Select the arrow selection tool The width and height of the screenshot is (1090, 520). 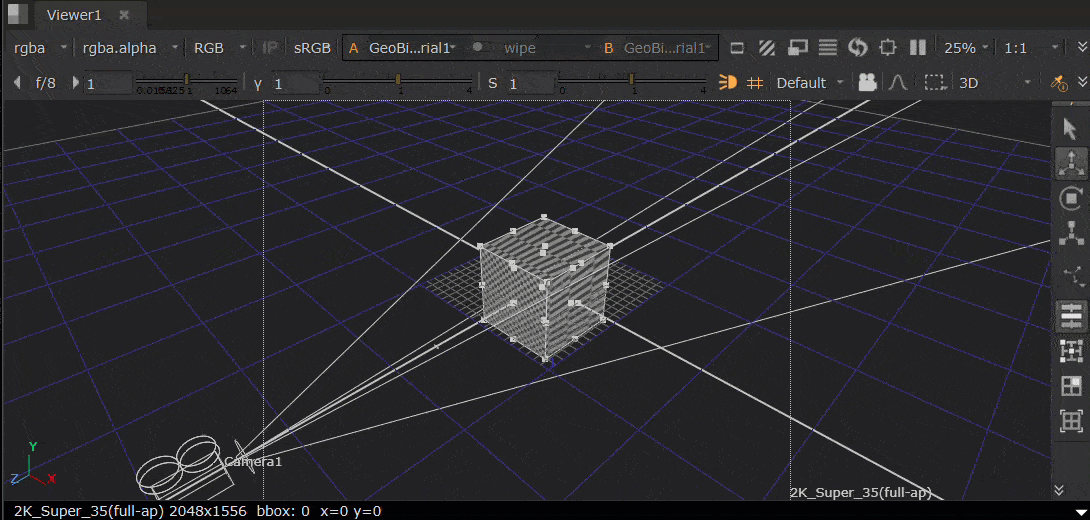click(1071, 128)
